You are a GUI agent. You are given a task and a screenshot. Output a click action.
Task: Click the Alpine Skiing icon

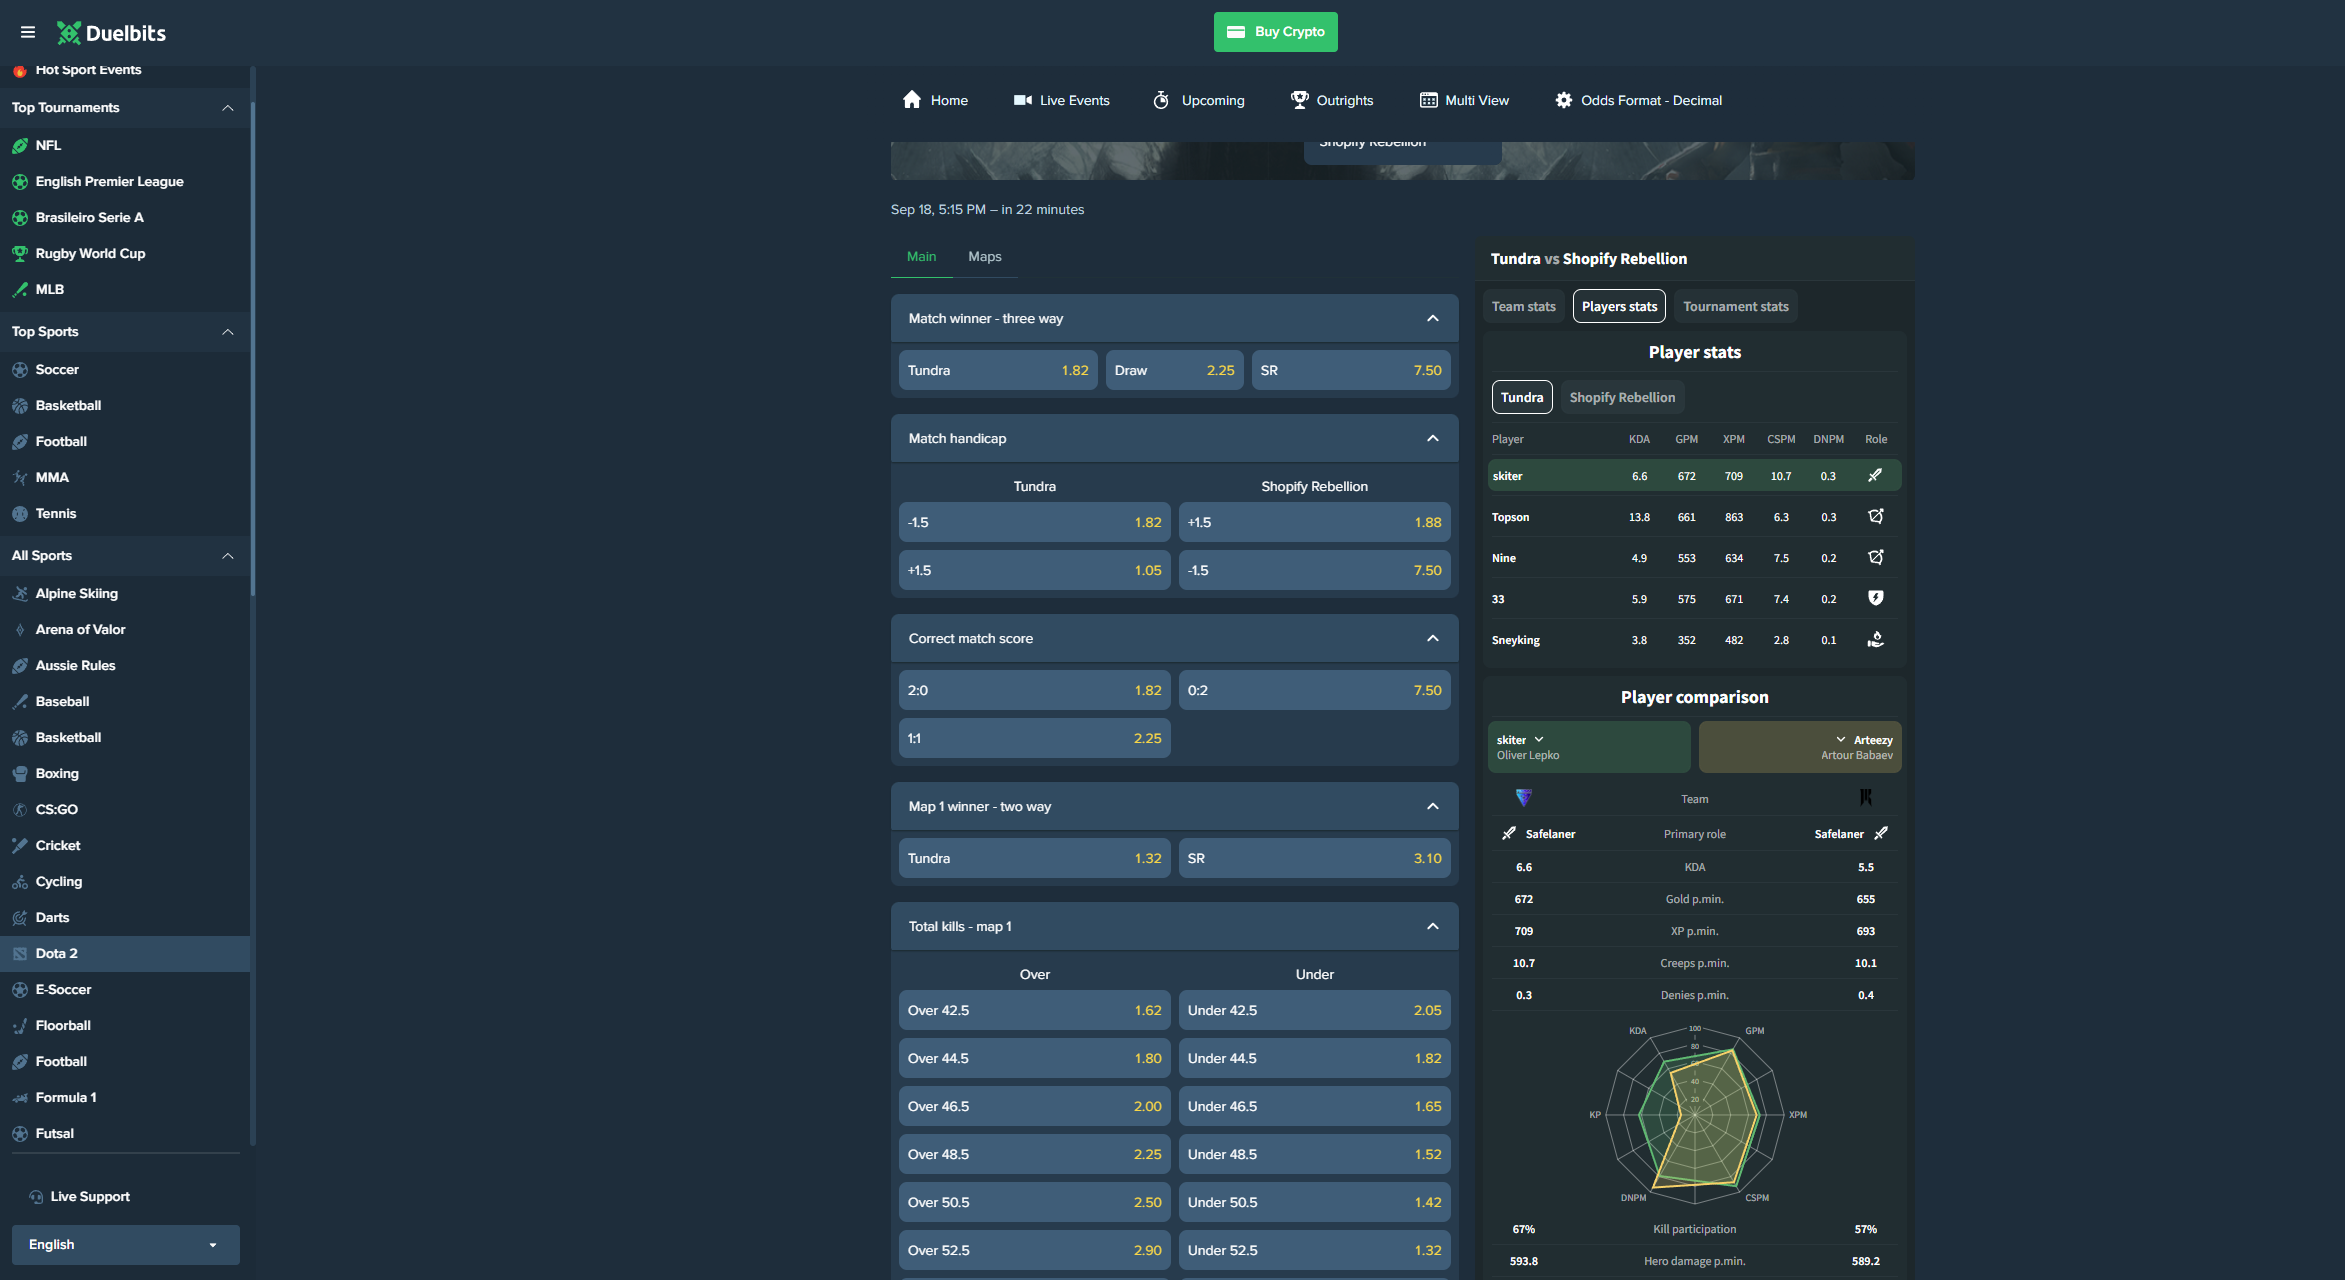click(20, 594)
